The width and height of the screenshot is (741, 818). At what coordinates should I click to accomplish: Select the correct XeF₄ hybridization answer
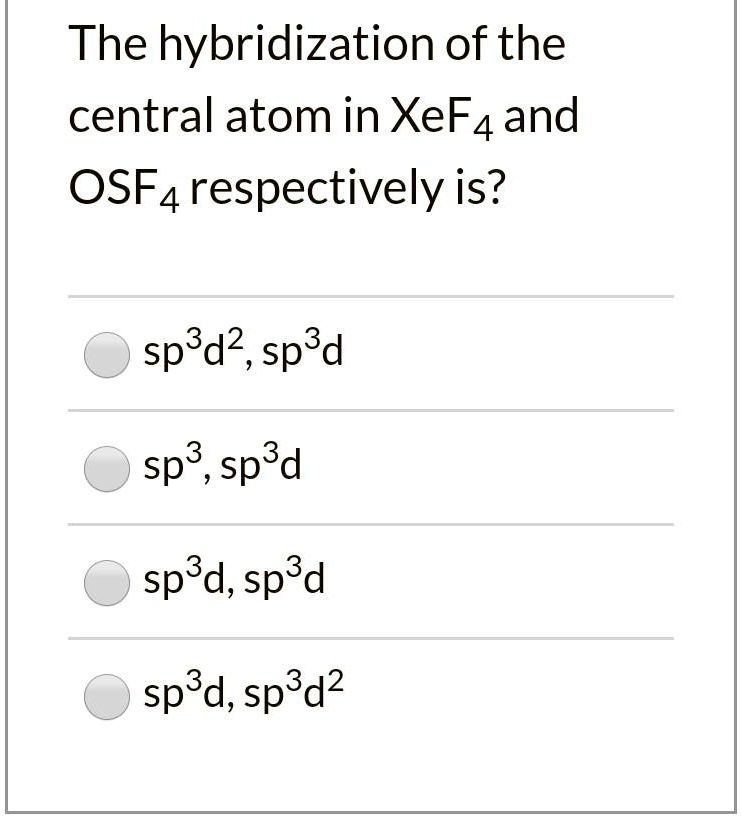106,352
